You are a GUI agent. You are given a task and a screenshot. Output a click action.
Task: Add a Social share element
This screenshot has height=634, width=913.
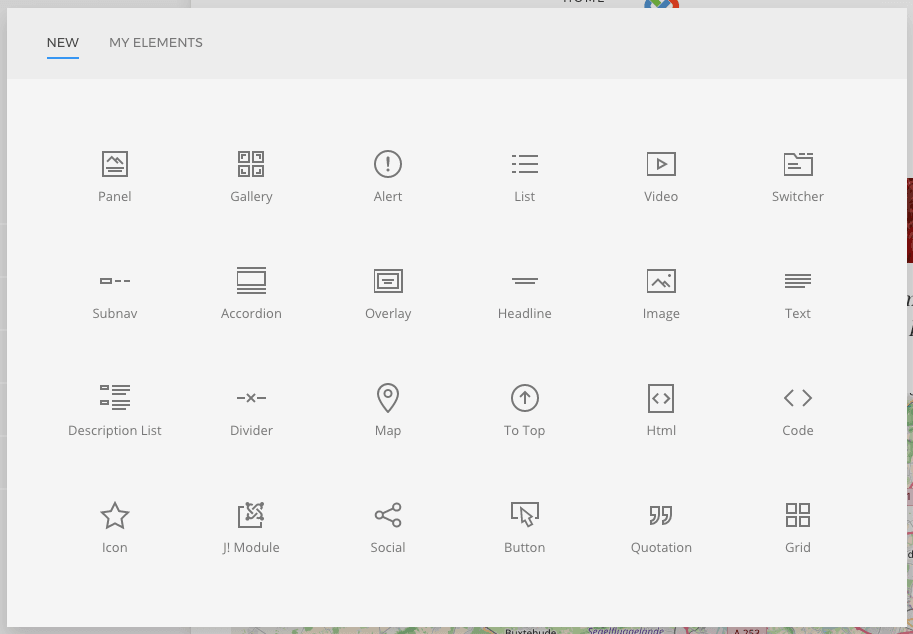pyautogui.click(x=388, y=515)
